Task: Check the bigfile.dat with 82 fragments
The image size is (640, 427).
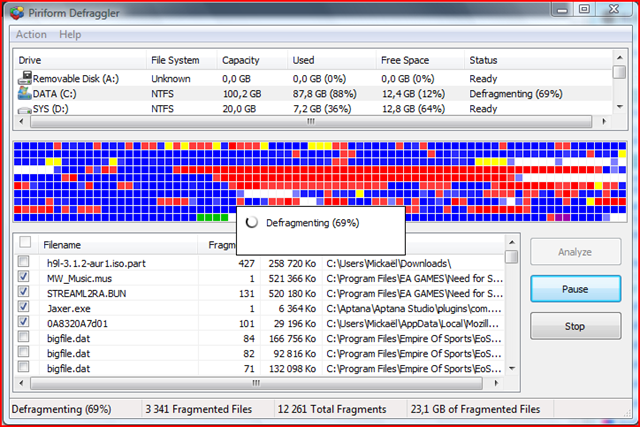Action: [24, 352]
